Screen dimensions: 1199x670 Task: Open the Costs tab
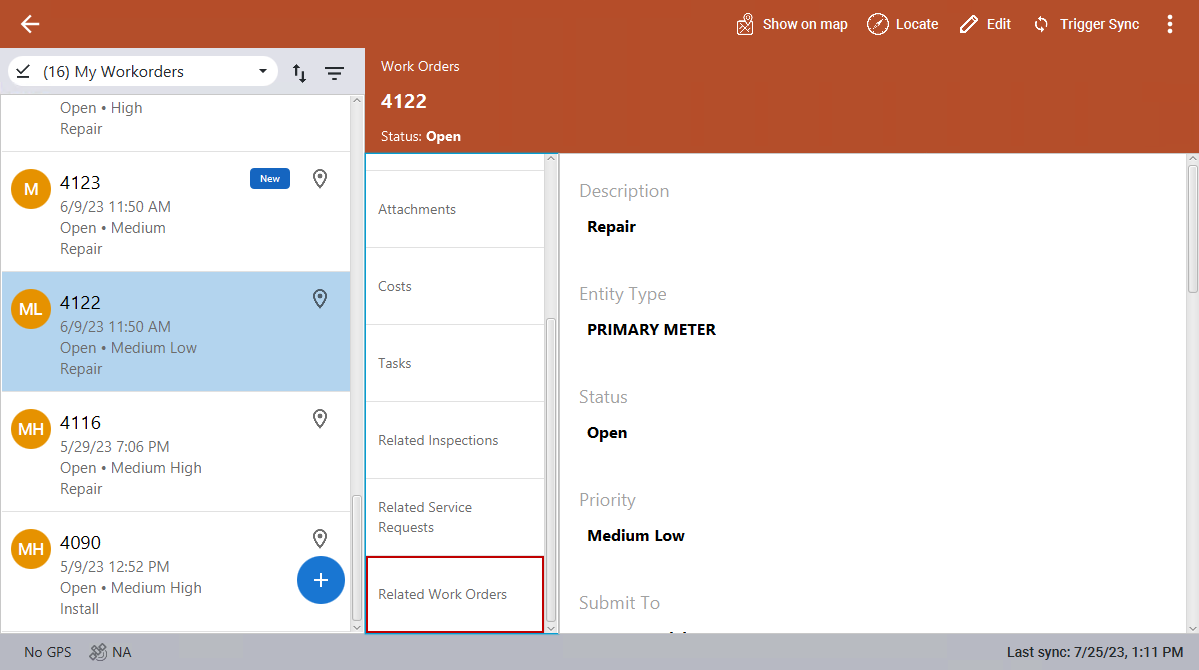455,286
